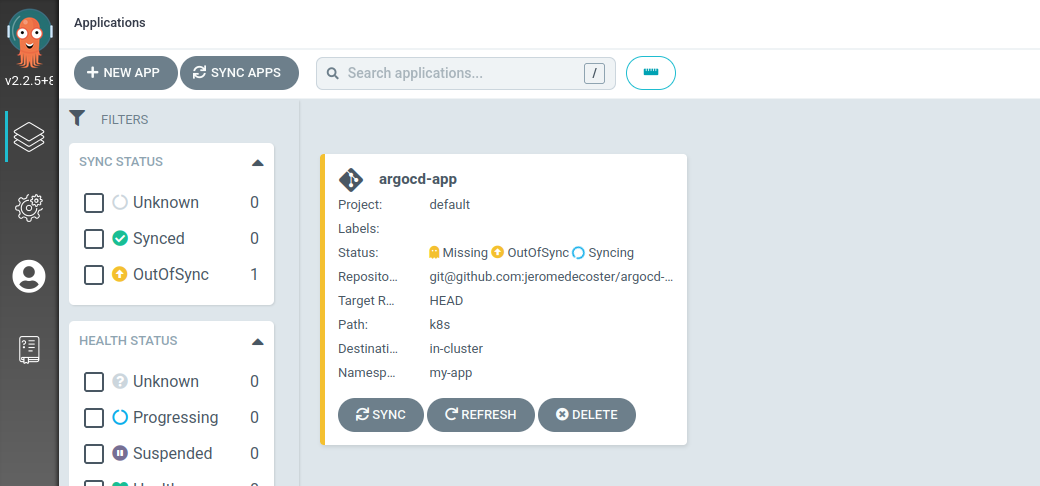Click the ruler icon button beside search
1040x486 pixels.
(651, 73)
